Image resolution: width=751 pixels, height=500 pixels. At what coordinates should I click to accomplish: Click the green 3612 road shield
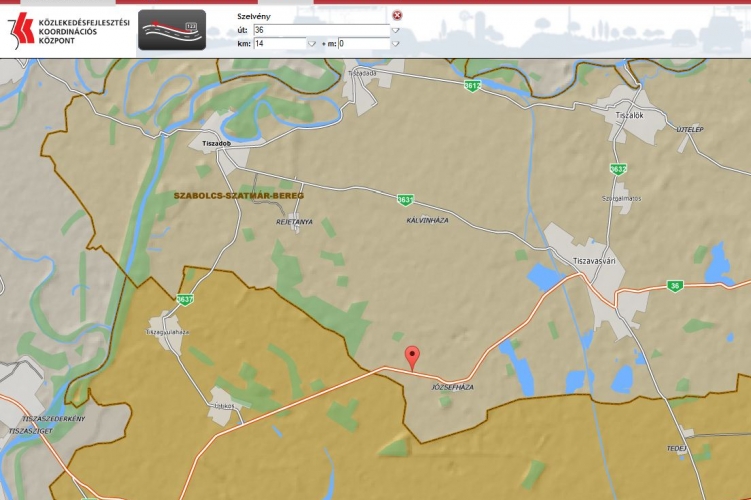pos(473,86)
